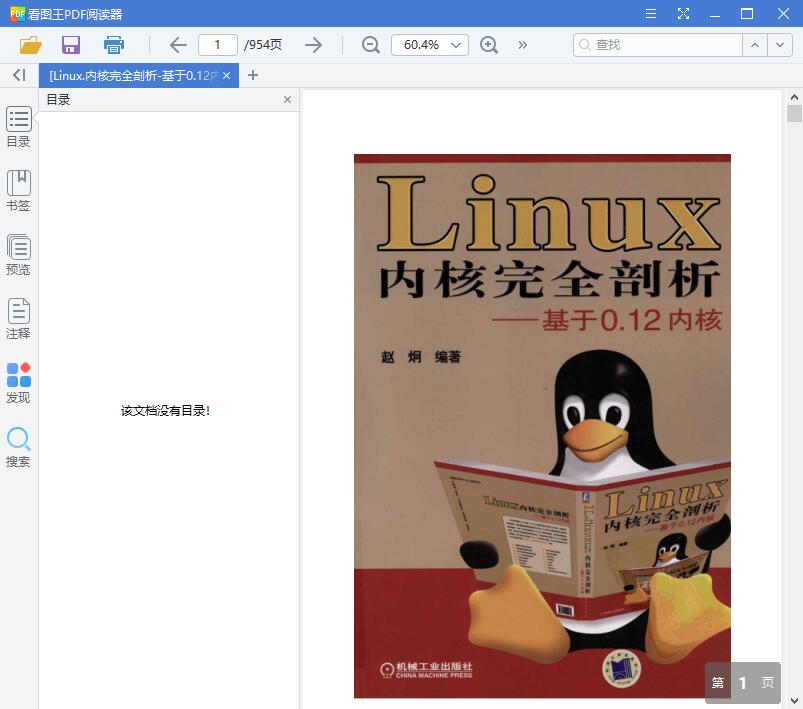Click the vertical scrollbar thumb

tap(794, 113)
